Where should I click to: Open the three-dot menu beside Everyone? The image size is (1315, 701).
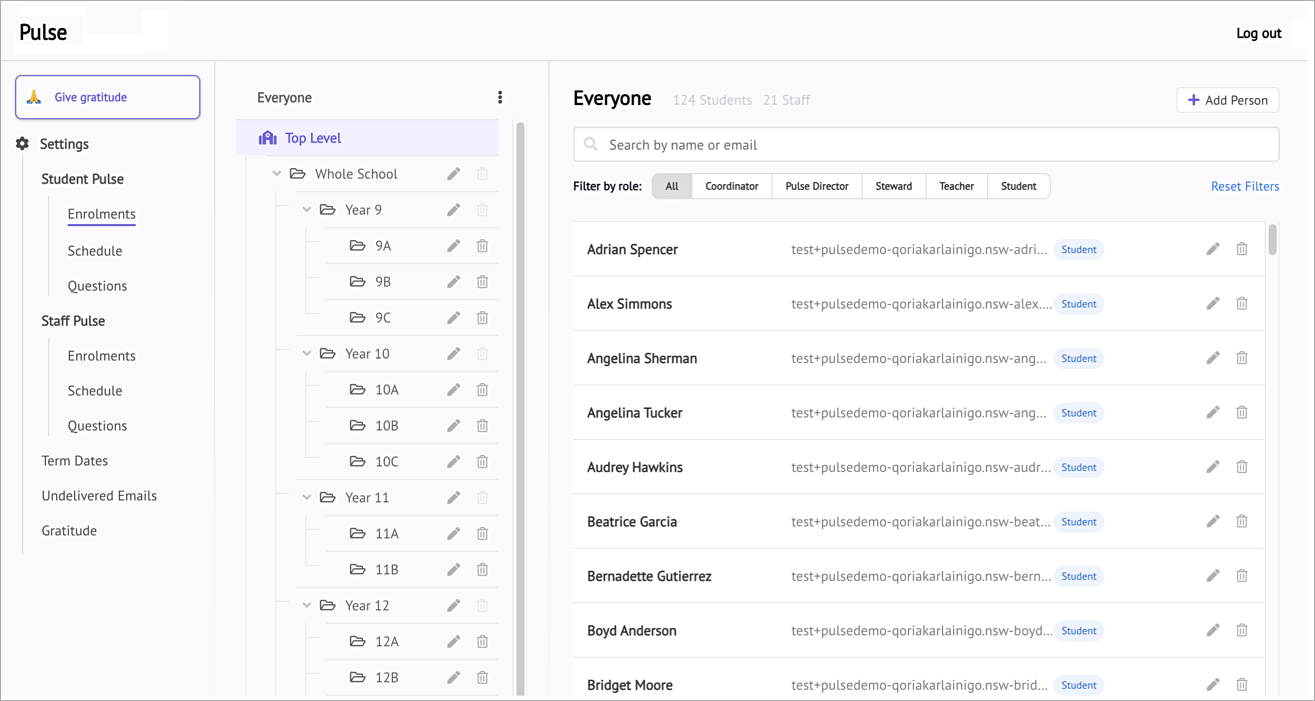(x=500, y=98)
